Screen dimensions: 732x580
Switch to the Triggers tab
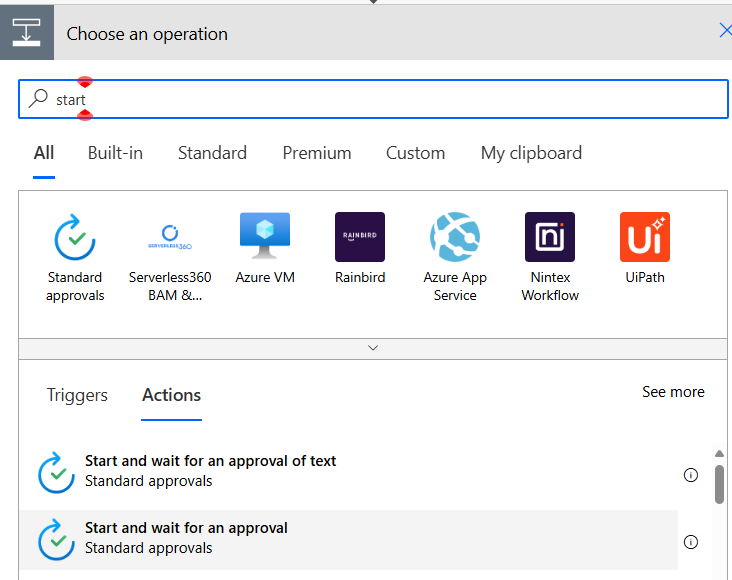(77, 395)
